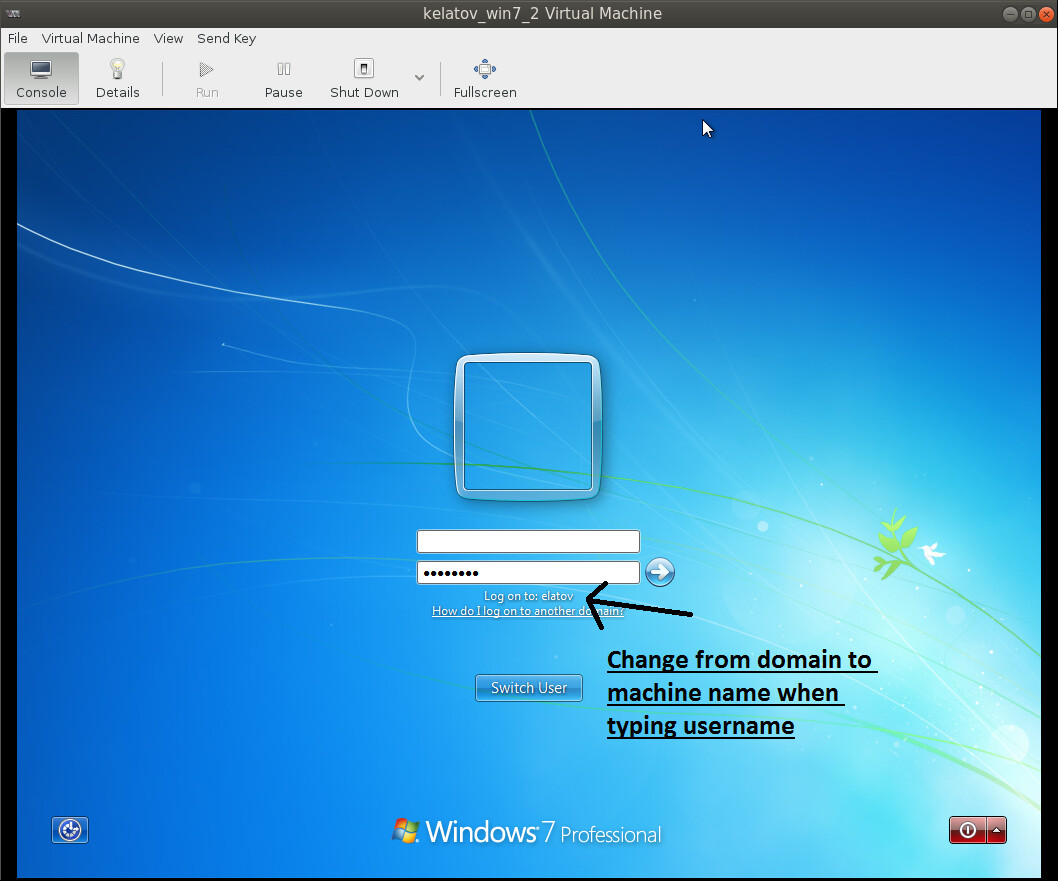1058x881 pixels.
Task: Select the filled password field
Action: point(528,572)
